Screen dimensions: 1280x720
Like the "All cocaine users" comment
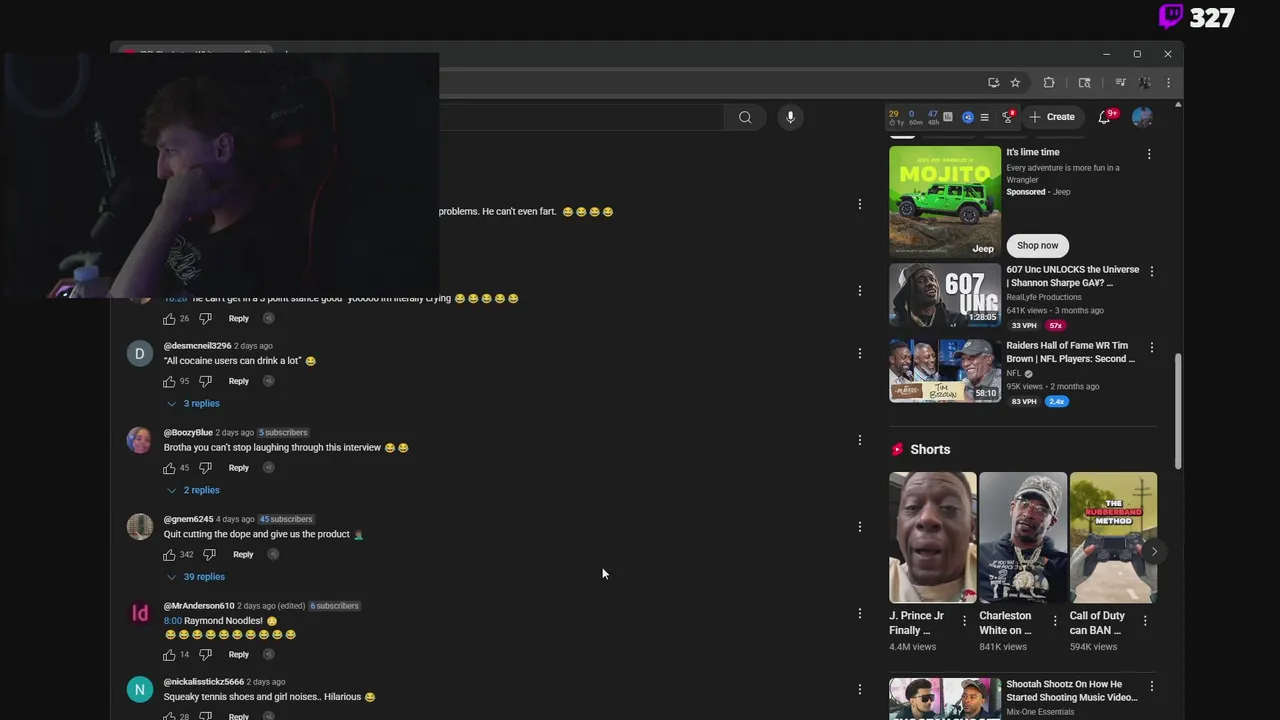pyautogui.click(x=169, y=381)
